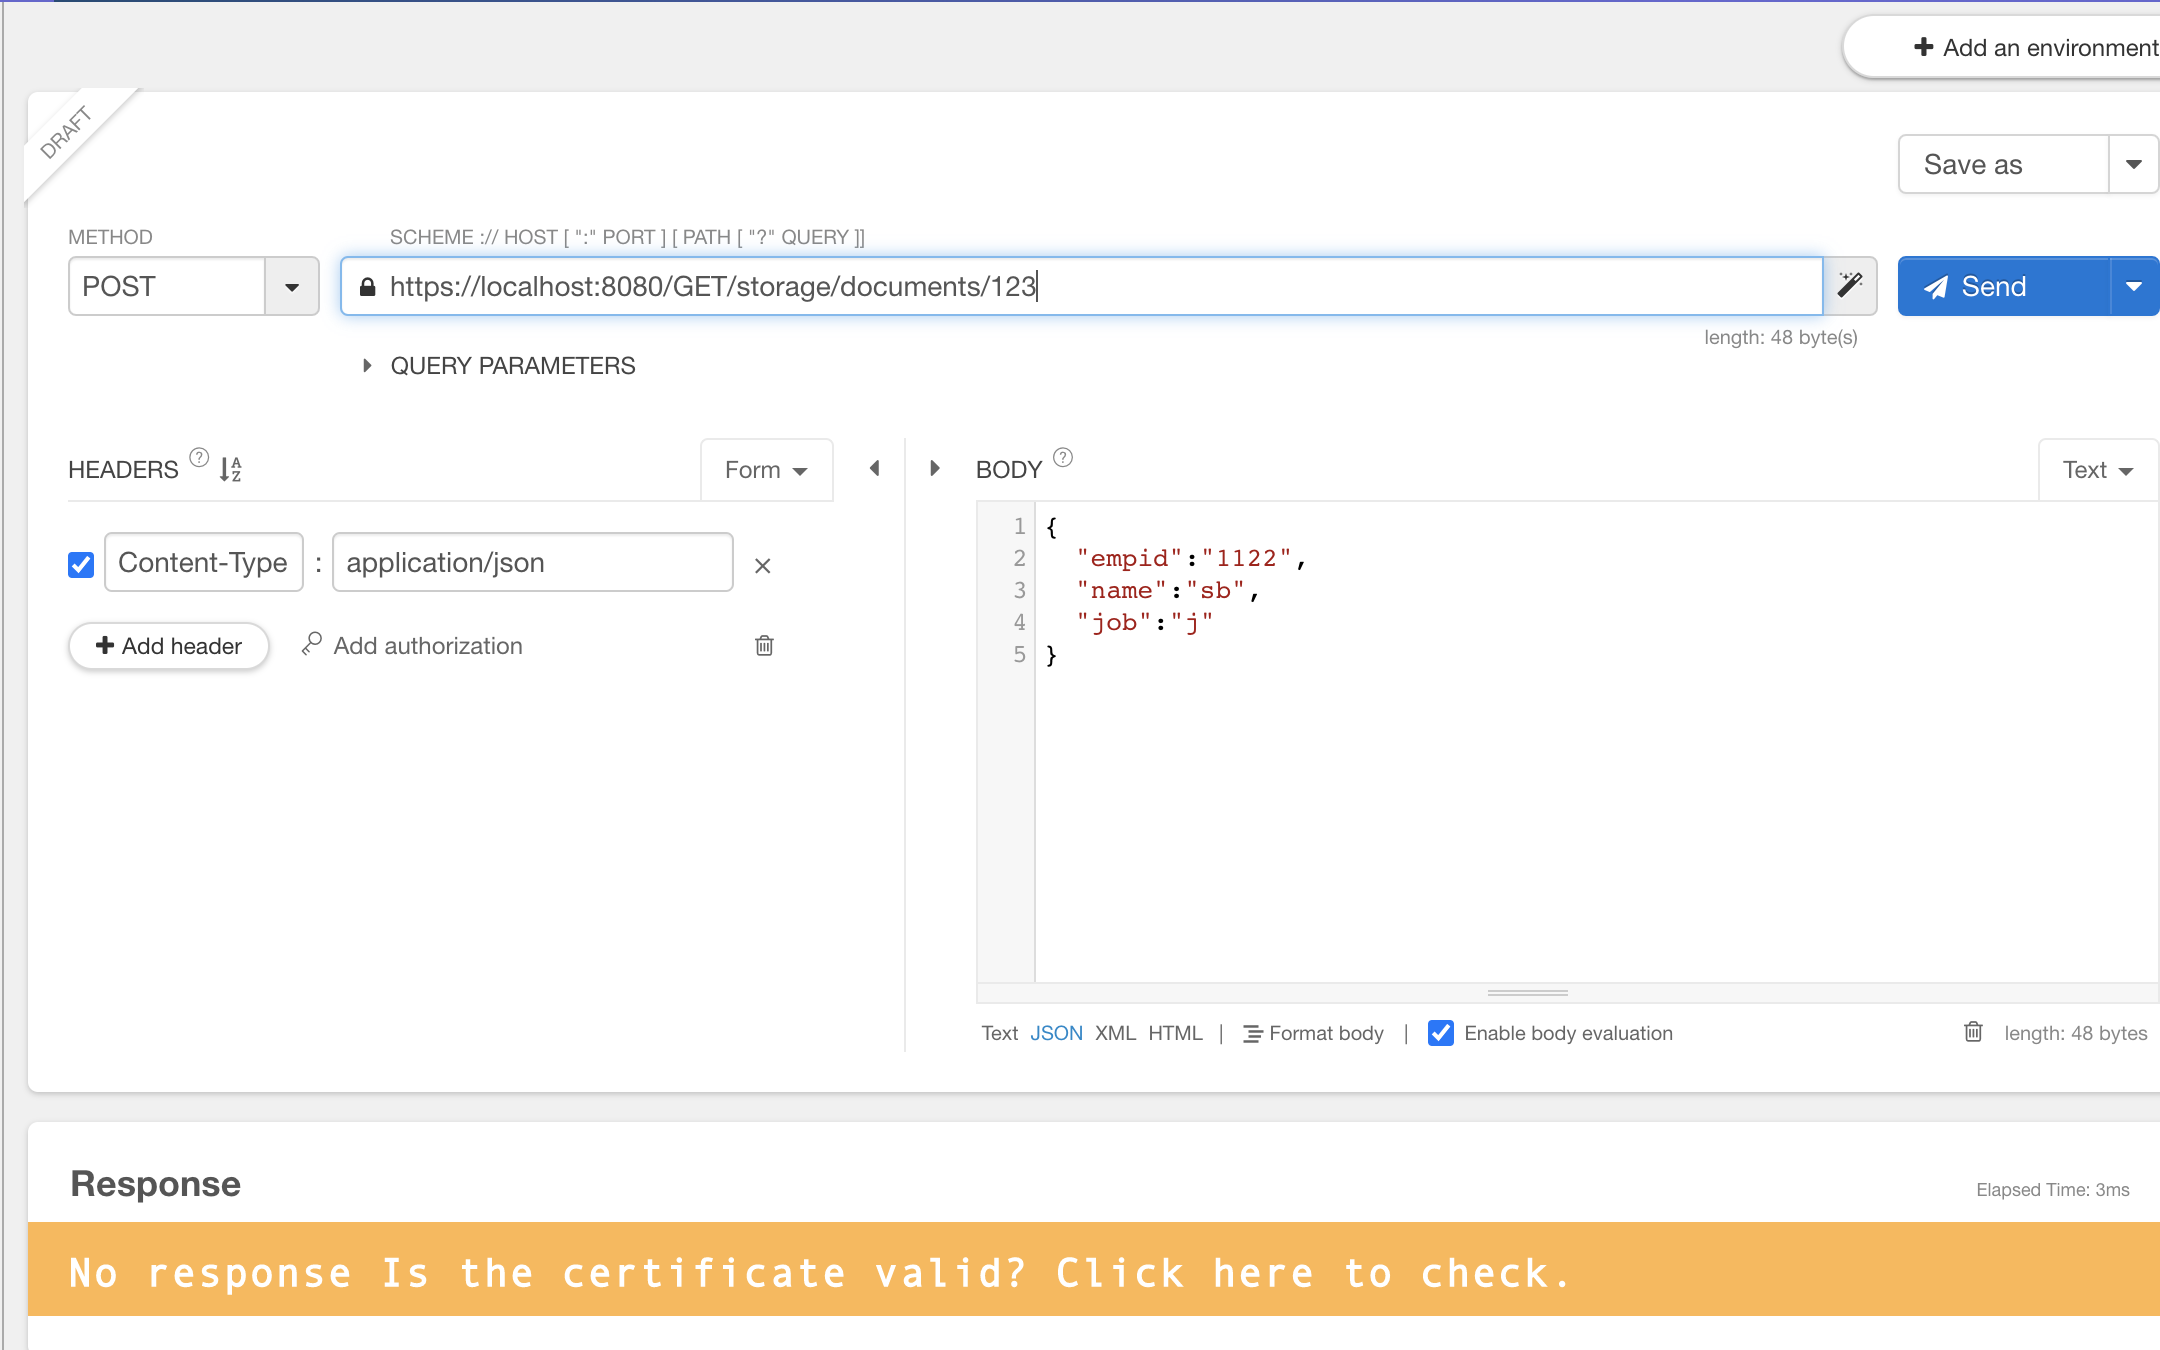Screen dimensions: 2160x1350
Task: Clear the body using the trash icon
Action: [1973, 1032]
